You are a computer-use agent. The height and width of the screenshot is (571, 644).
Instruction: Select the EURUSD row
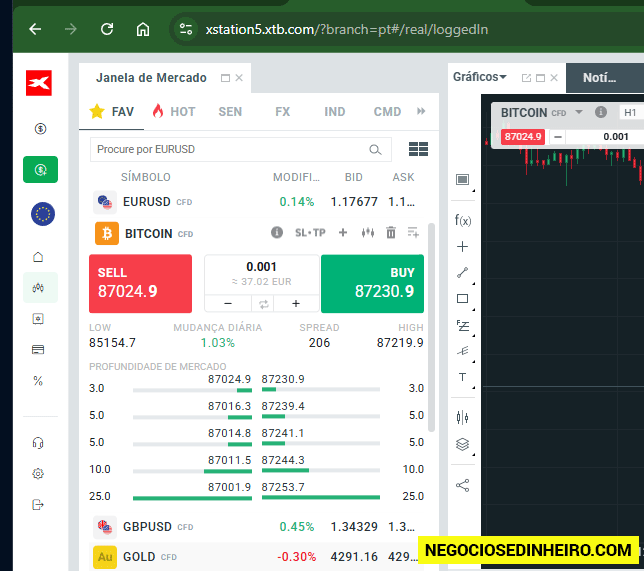[258, 202]
